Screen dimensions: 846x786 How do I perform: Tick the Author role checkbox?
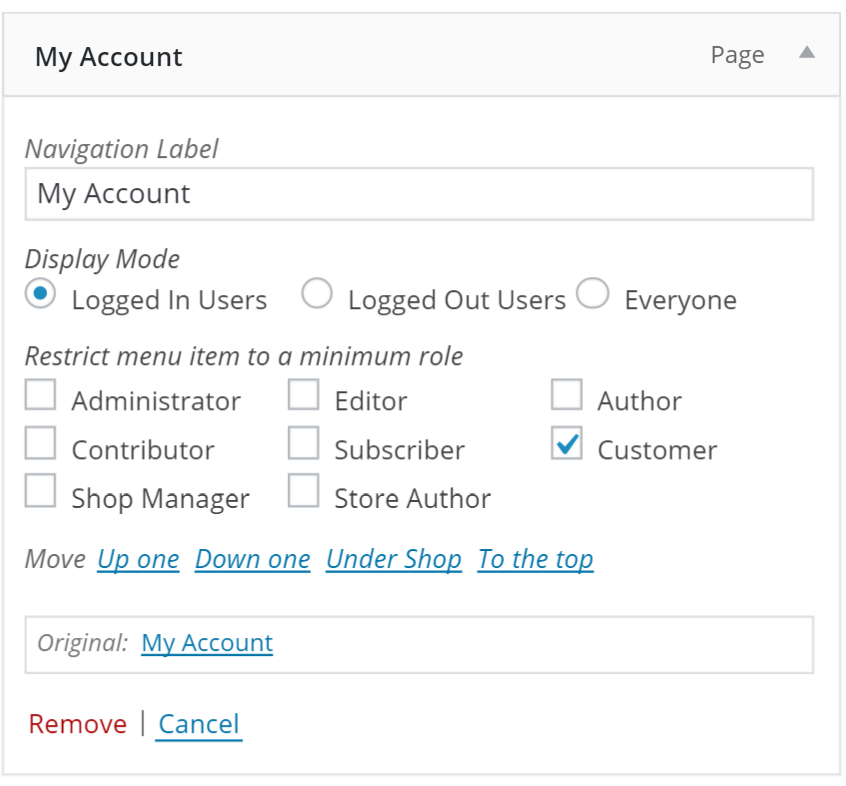pos(567,396)
